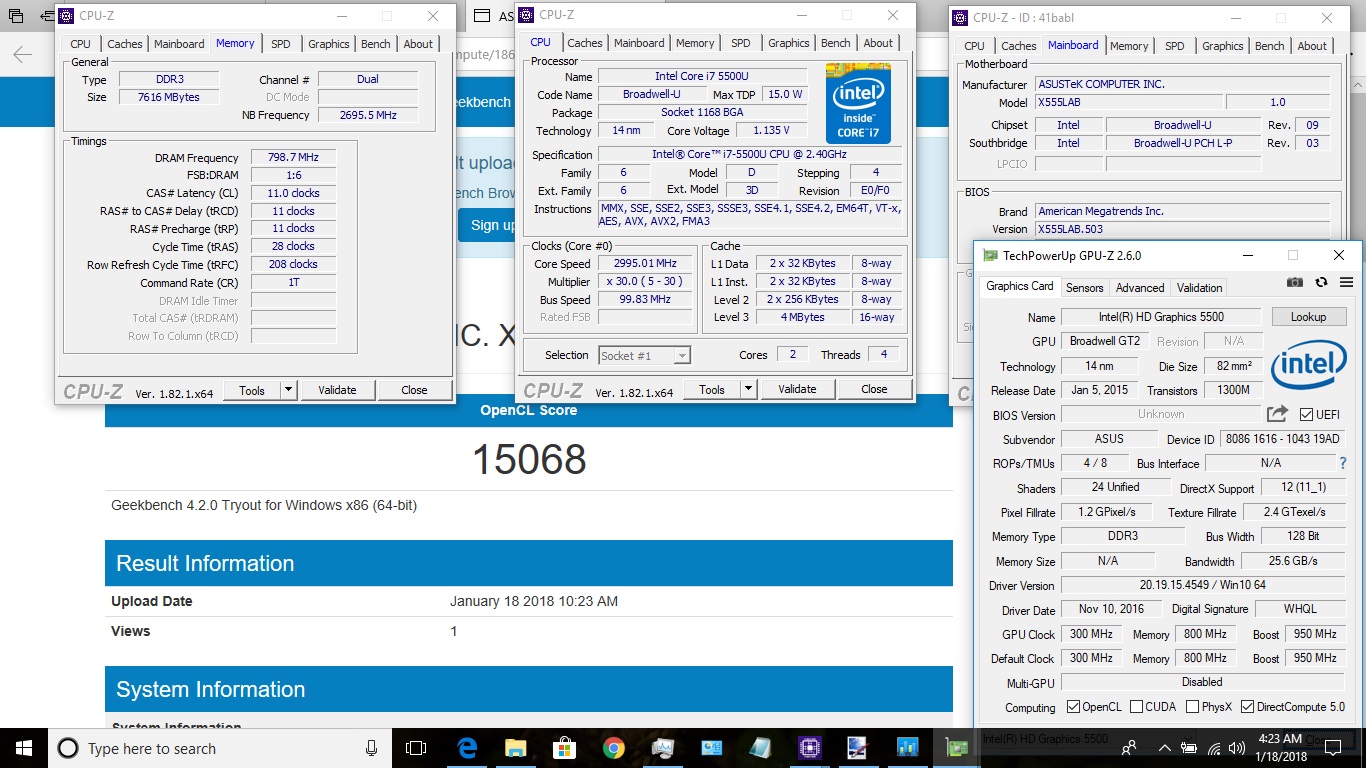The height and width of the screenshot is (768, 1366).
Task: Click Tools button in Memory CPU-Z window
Action: (252, 390)
